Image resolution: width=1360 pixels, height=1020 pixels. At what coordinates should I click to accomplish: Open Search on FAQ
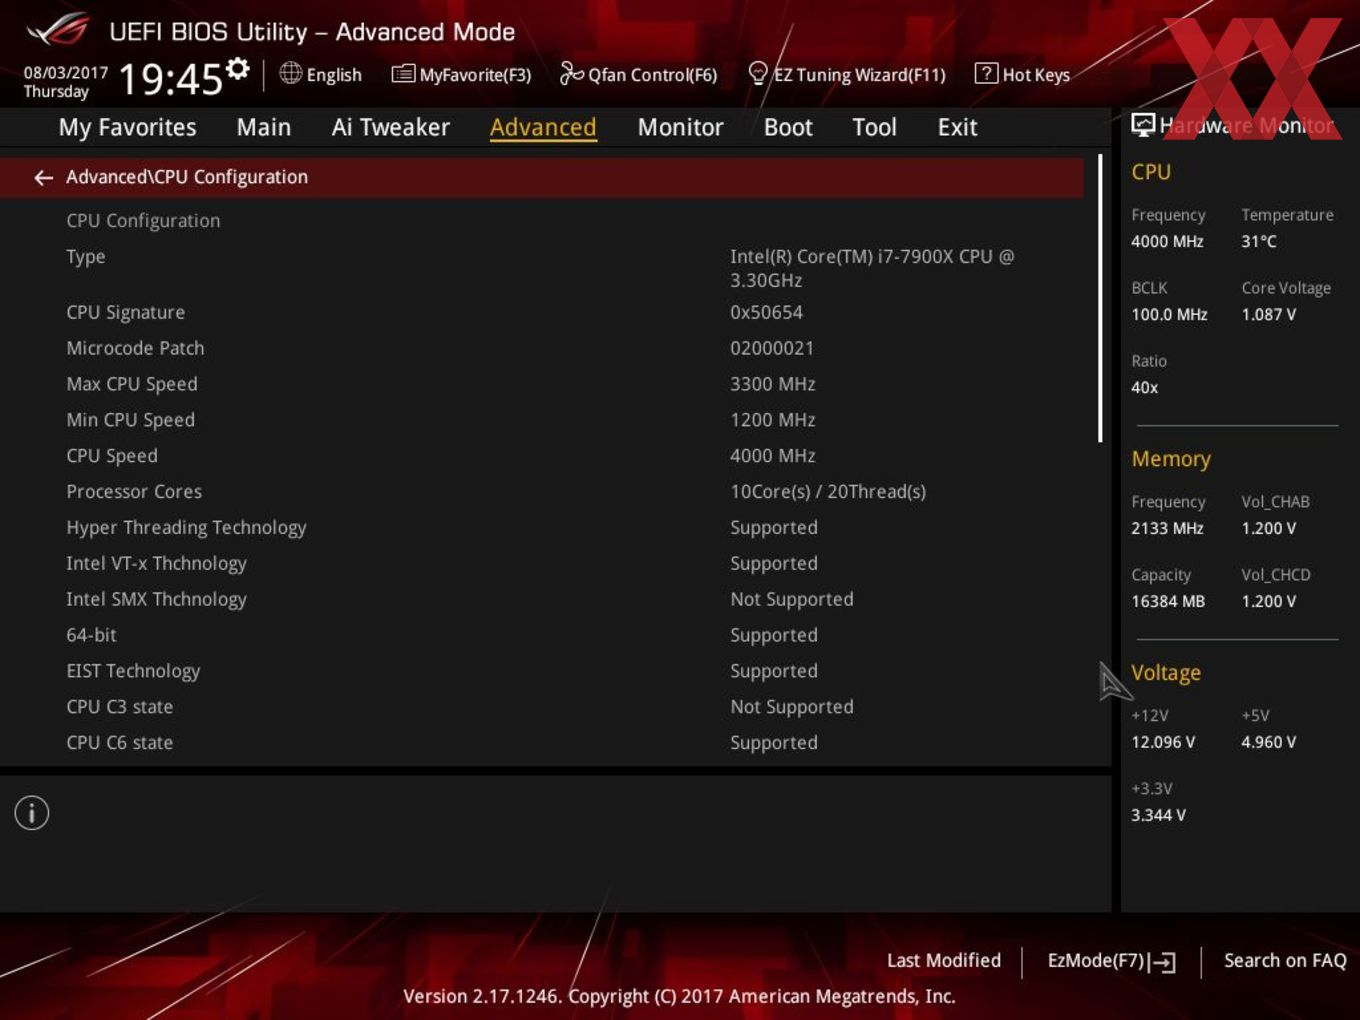coord(1285,960)
